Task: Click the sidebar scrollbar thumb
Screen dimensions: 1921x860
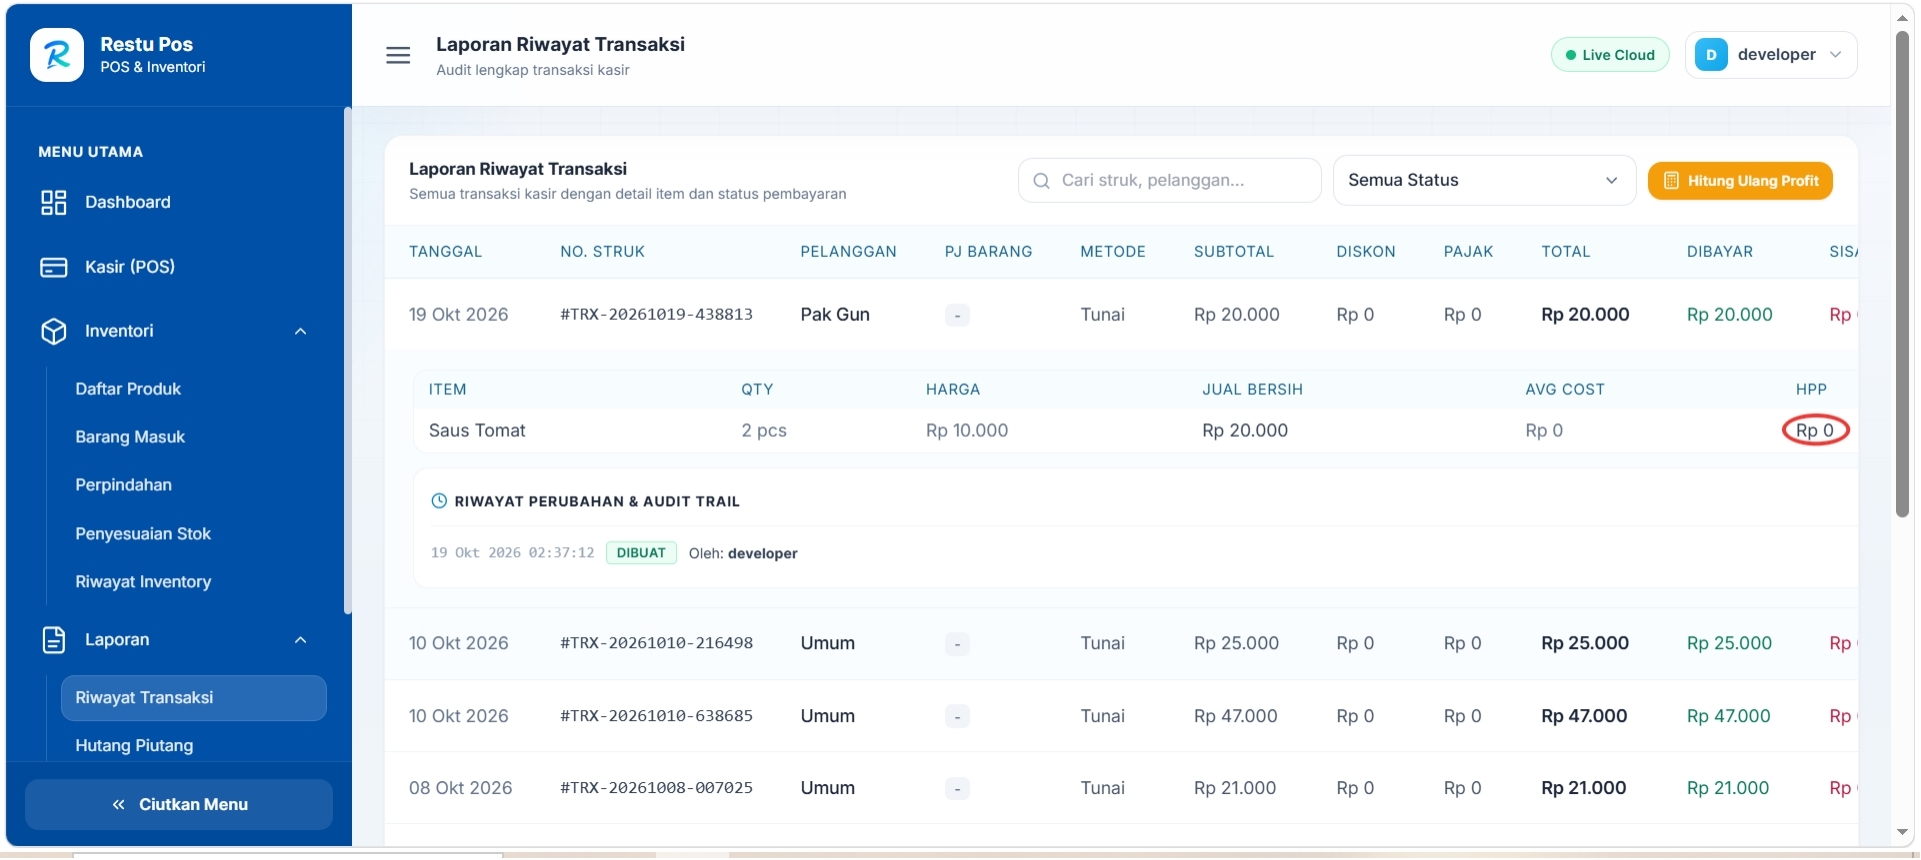Action: [347, 360]
